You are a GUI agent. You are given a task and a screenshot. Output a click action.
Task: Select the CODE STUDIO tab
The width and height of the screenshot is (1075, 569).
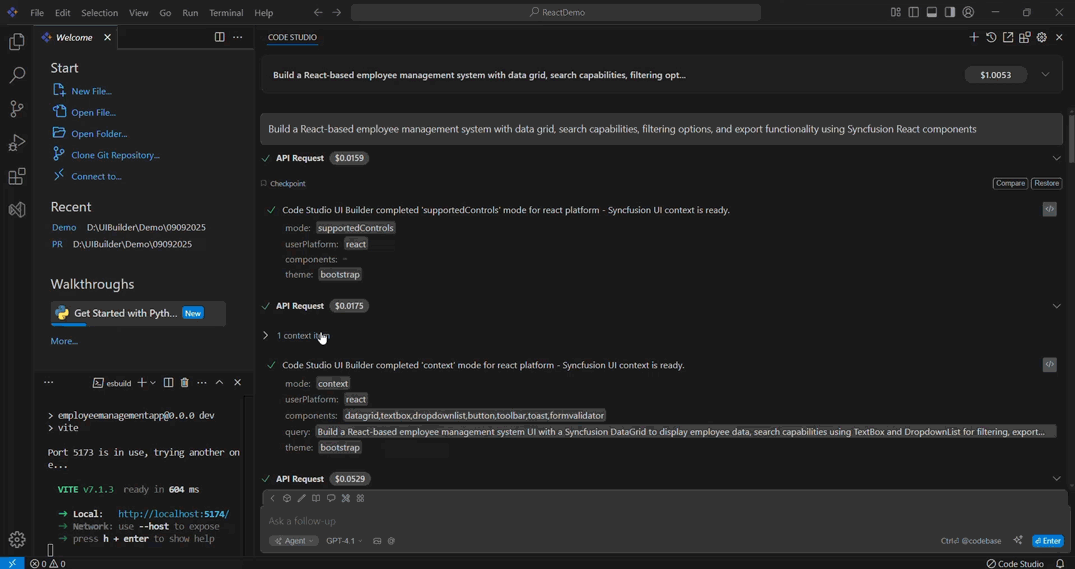point(292,37)
